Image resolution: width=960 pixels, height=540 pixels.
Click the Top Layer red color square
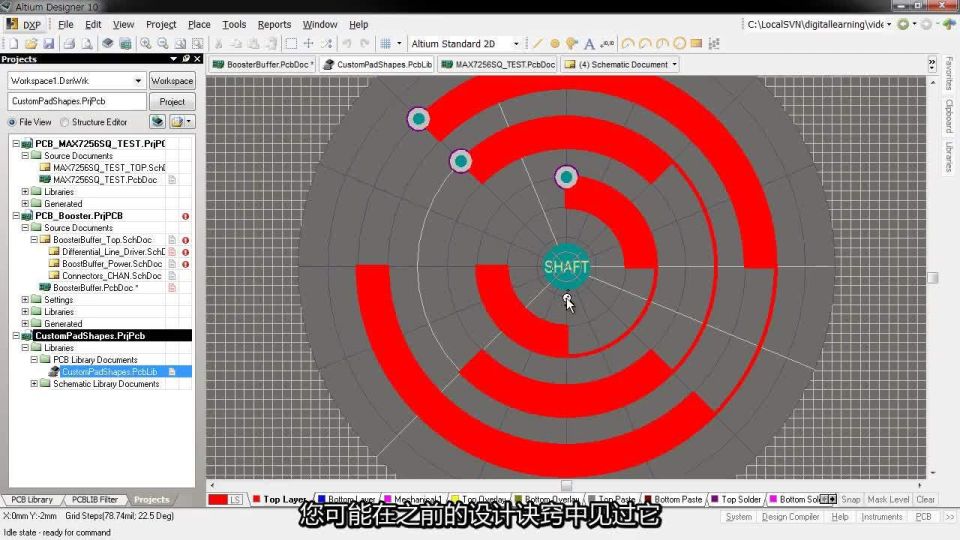click(257, 499)
